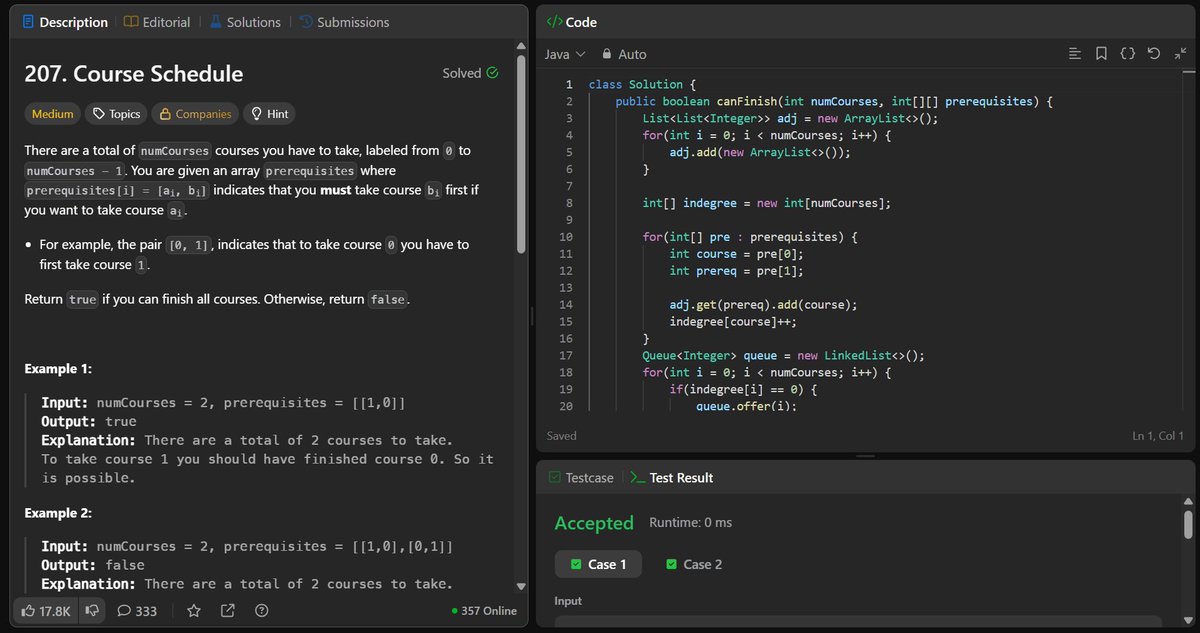Viewport: 1200px width, 633px height.
Task: Show the problem Topics tag
Action: pyautogui.click(x=116, y=114)
